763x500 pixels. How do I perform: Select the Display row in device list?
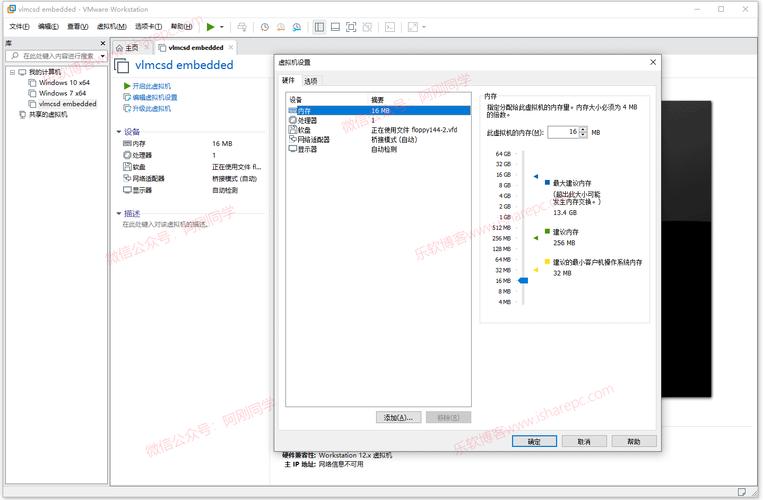[x=379, y=149]
